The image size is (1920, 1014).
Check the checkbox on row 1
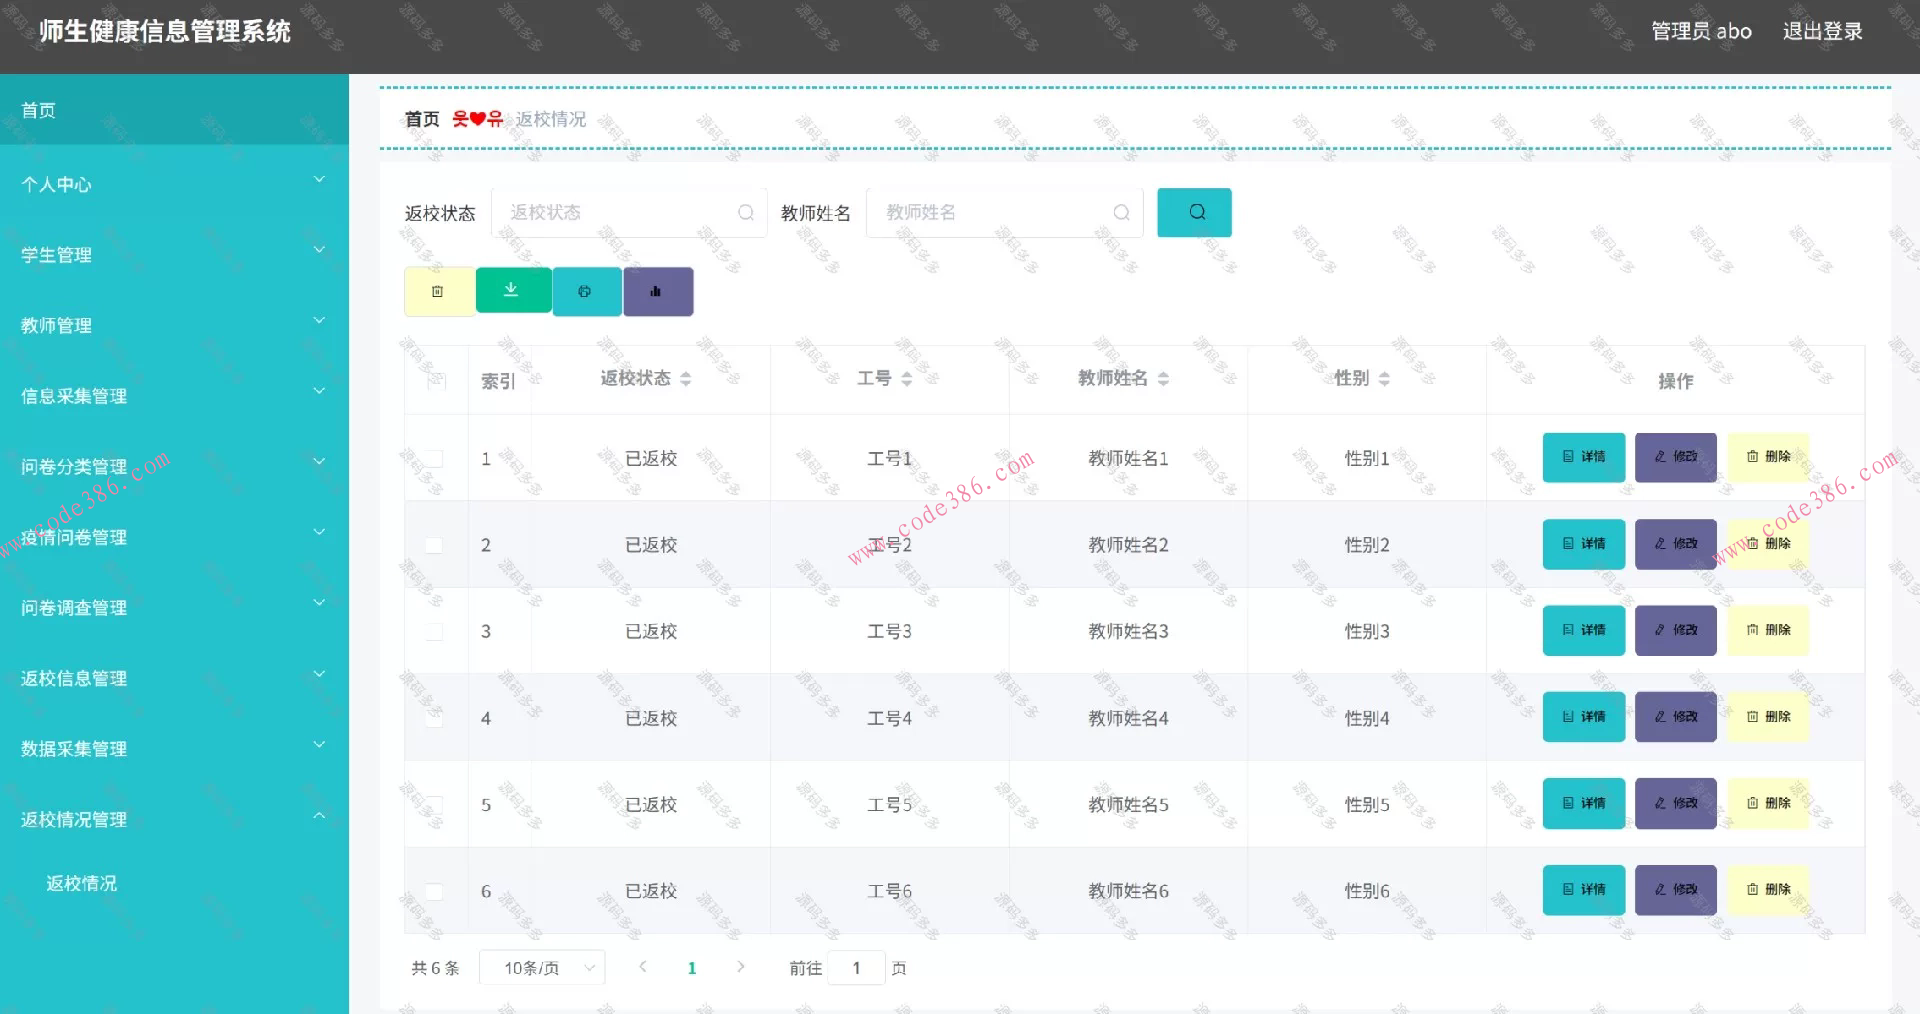(x=434, y=458)
